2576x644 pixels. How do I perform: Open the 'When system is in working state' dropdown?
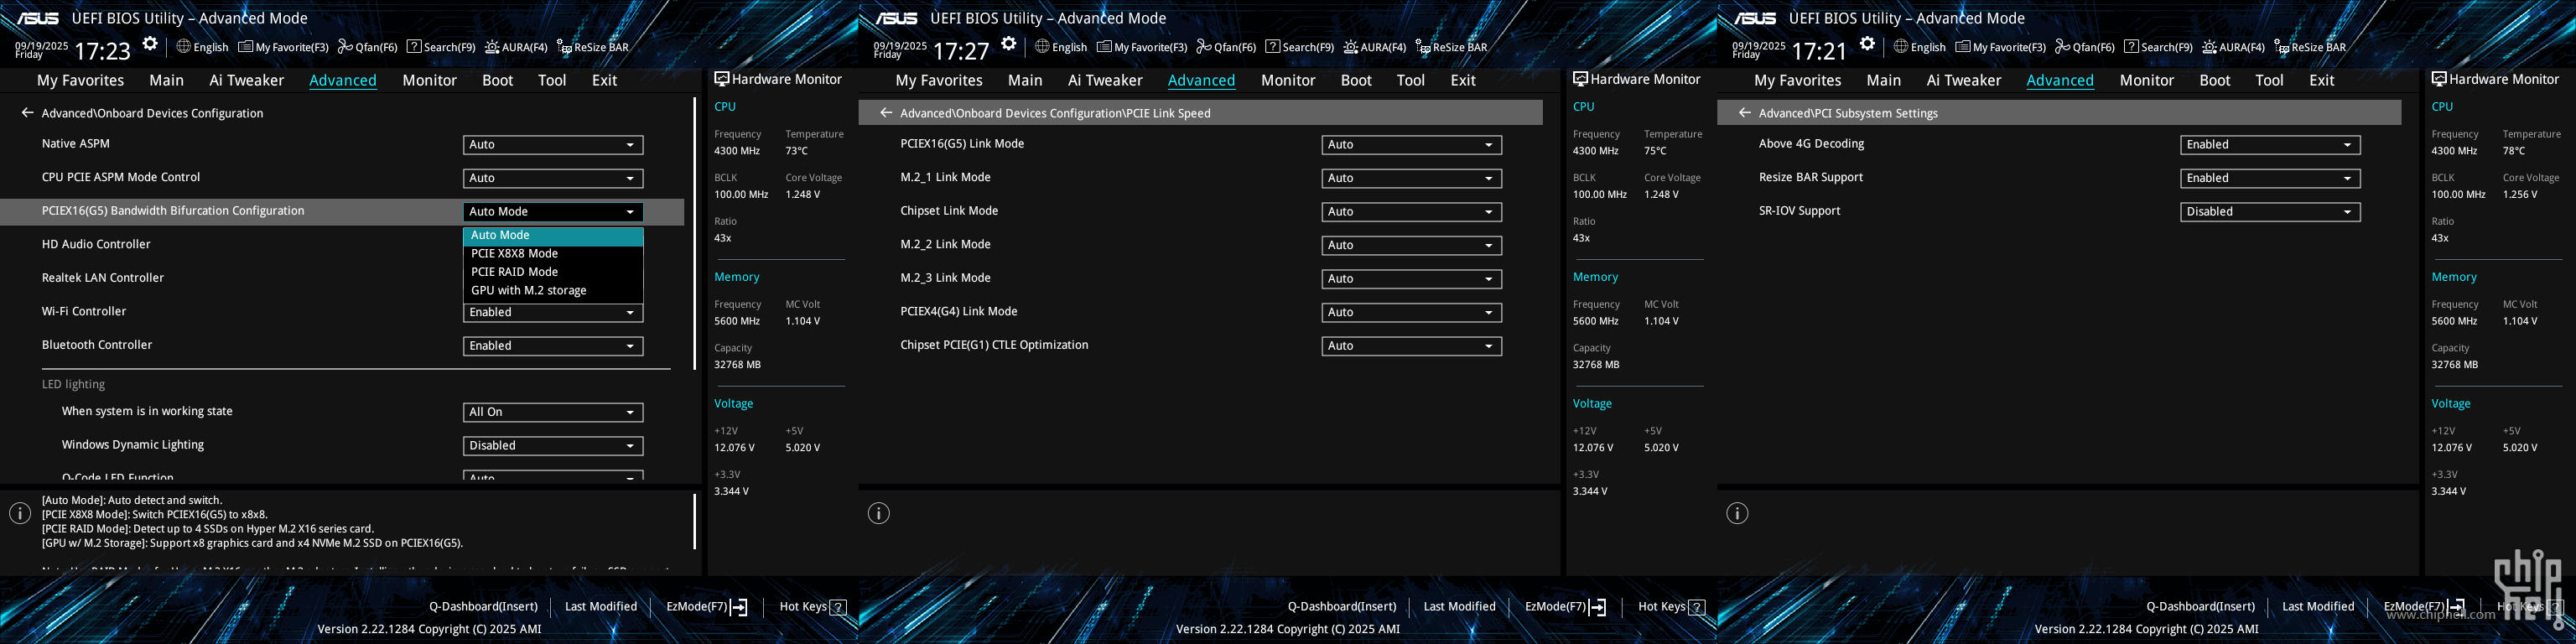(553, 412)
